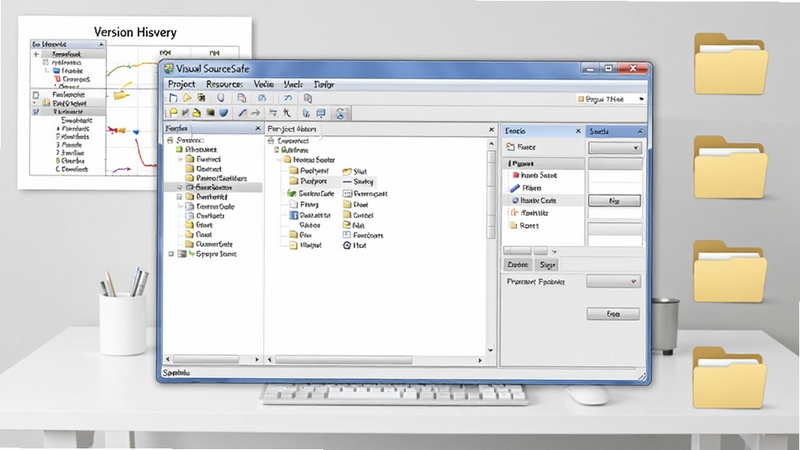Close the right panel list pane

coord(578,131)
